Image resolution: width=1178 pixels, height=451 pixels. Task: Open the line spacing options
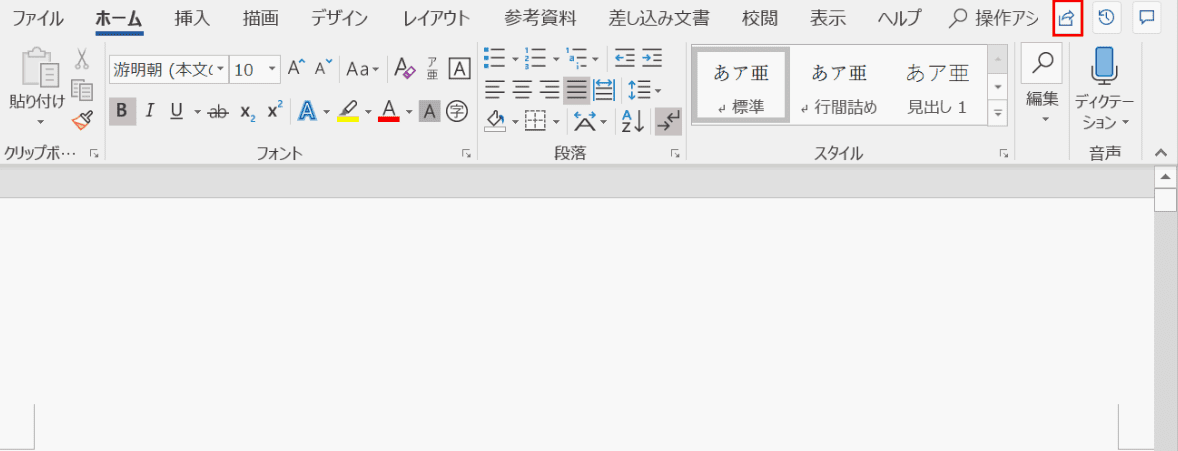(644, 90)
